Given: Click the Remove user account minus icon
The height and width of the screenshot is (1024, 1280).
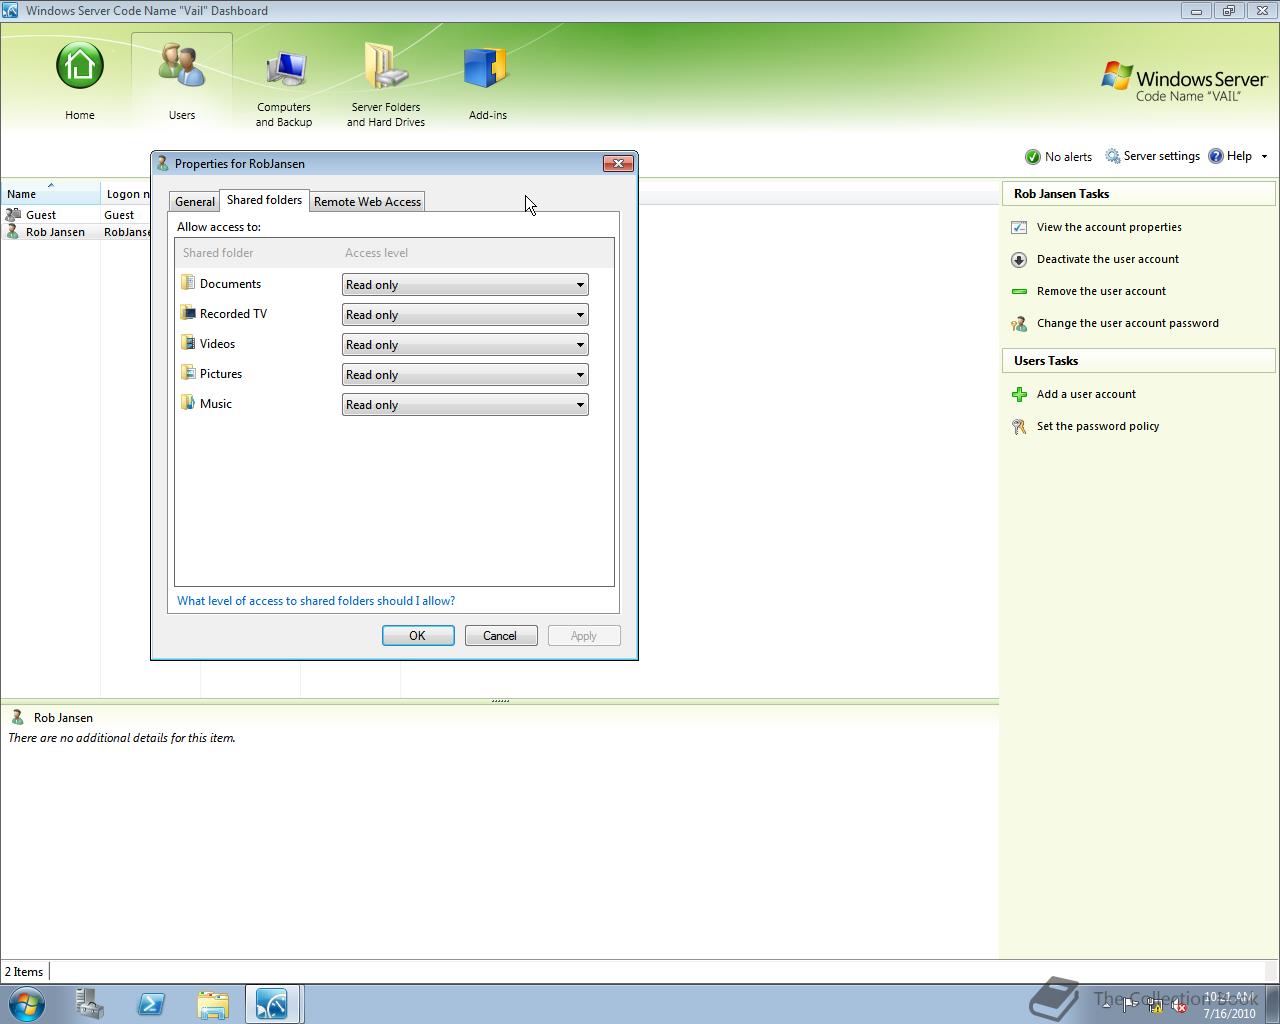Looking at the screenshot, I should click(1019, 291).
